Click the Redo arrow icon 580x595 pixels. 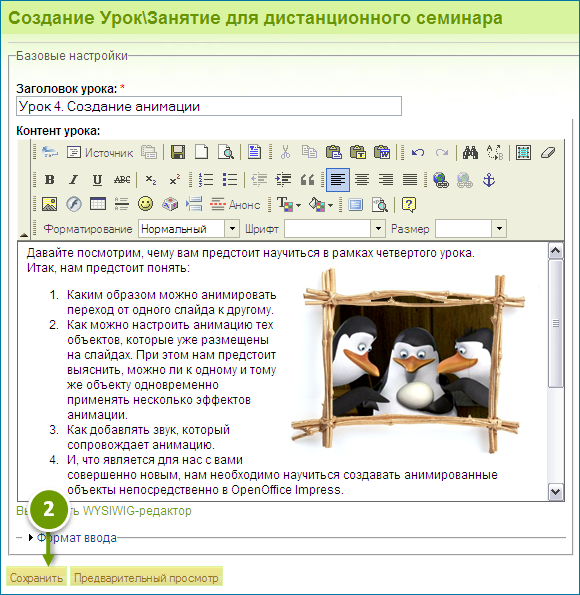coord(441,153)
